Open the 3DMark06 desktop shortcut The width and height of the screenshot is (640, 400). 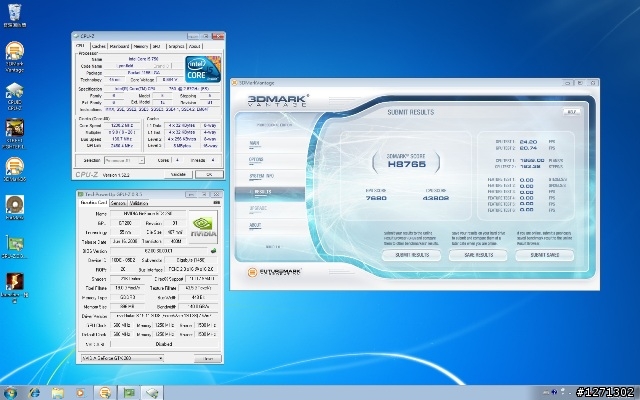point(14,167)
